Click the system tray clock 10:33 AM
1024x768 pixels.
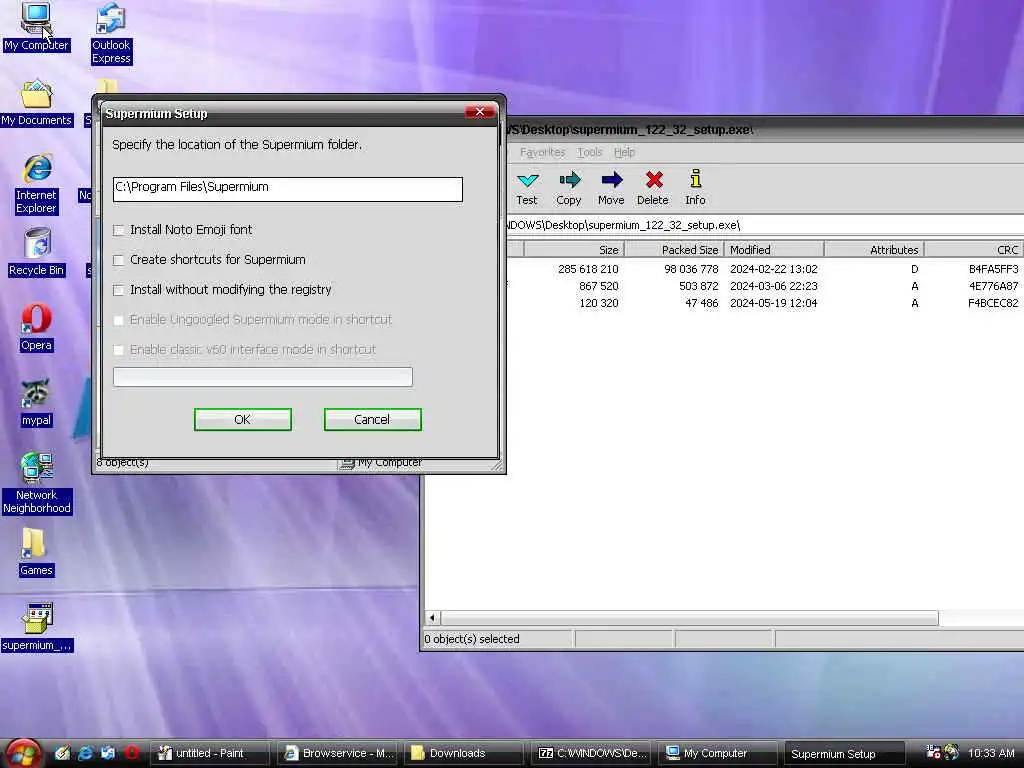tap(991, 753)
